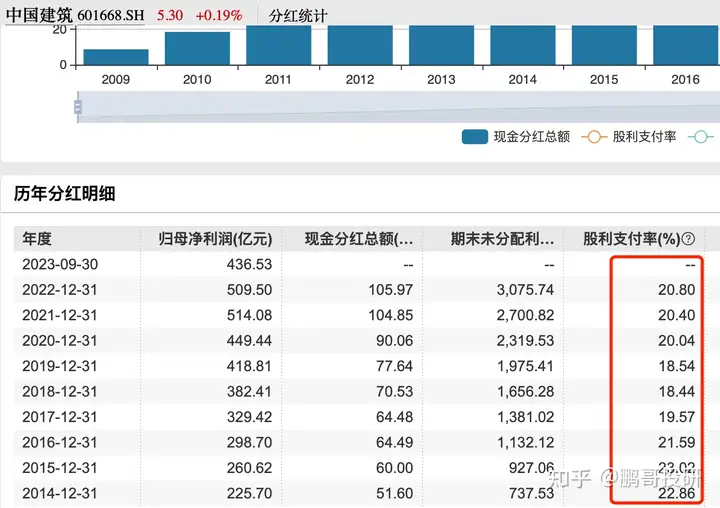Click net profit value 509.50
Viewport: 720px width, 508px height.
tap(249, 290)
